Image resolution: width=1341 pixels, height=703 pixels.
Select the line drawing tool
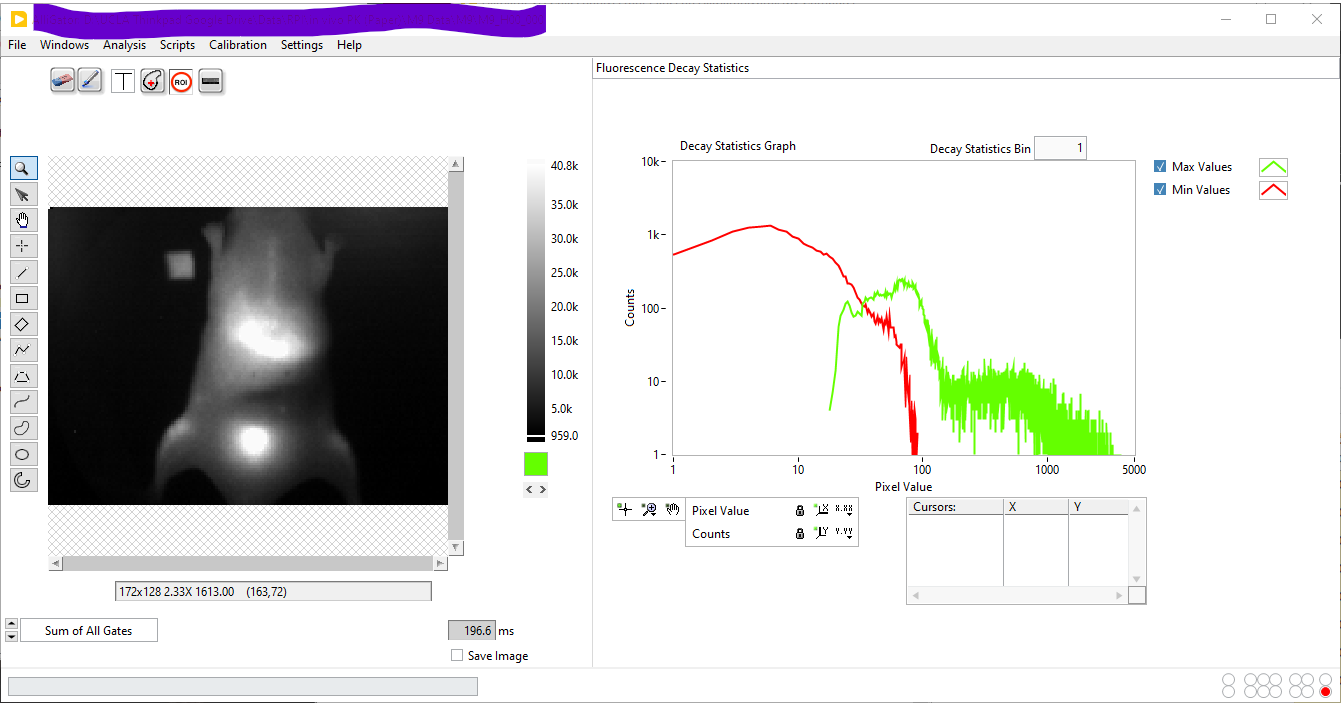22,272
